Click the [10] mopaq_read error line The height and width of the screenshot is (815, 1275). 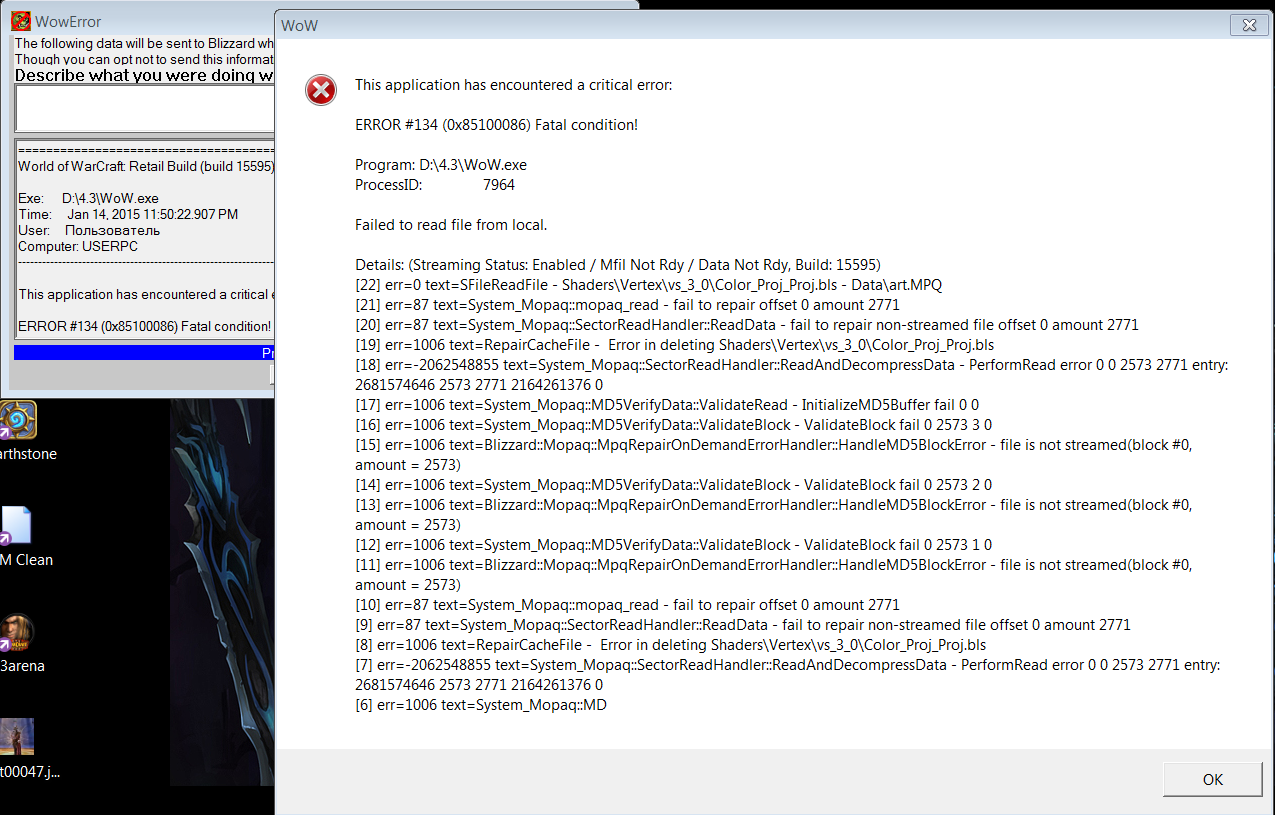coord(628,605)
